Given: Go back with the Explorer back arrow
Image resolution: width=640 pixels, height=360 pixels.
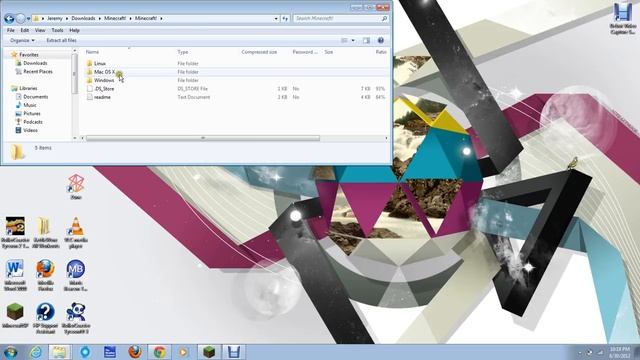Looking at the screenshot, I should click(x=9, y=18).
